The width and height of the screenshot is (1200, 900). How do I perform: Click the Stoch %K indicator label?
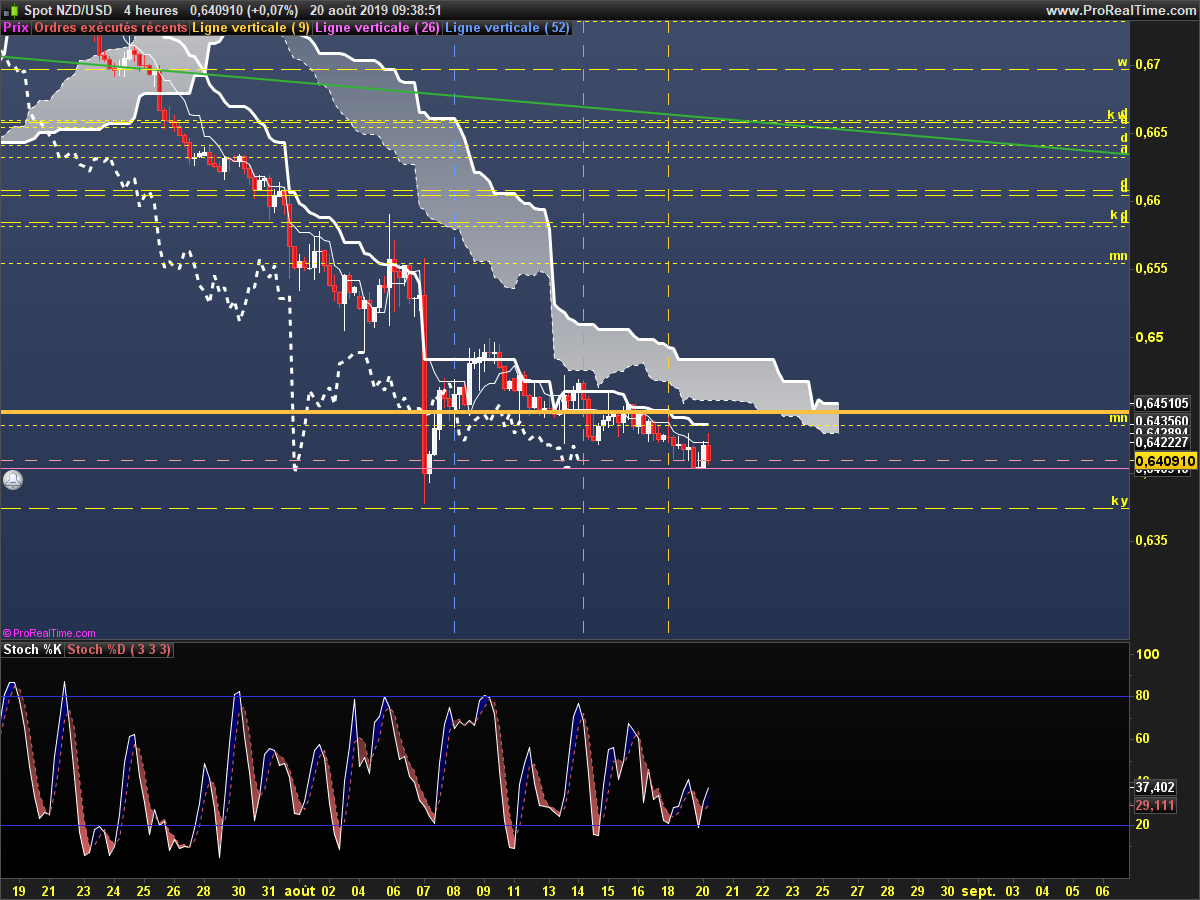click(32, 650)
